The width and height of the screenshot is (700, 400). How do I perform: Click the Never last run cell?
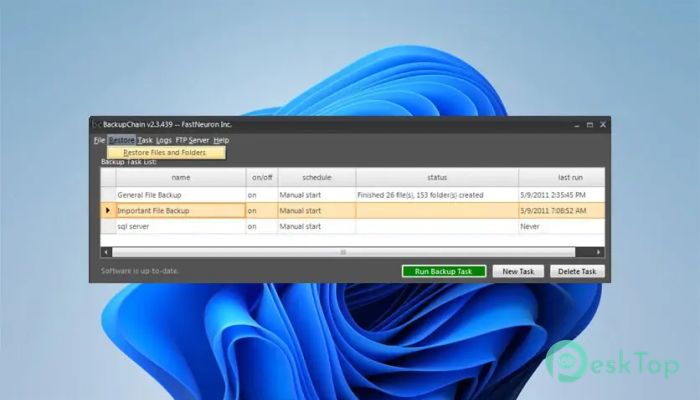tap(562, 226)
